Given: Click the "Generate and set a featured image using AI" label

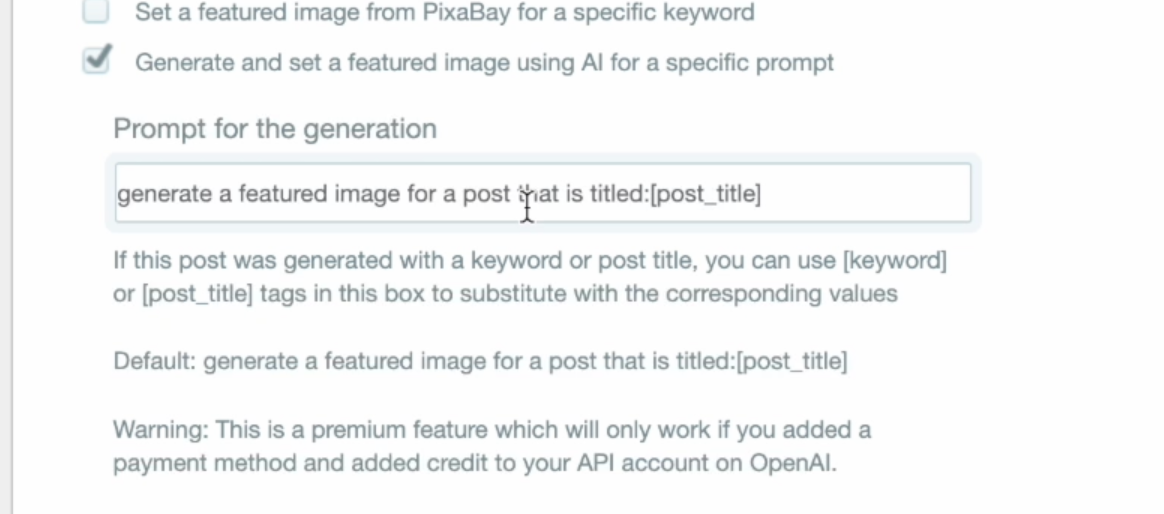Looking at the screenshot, I should 484,63.
